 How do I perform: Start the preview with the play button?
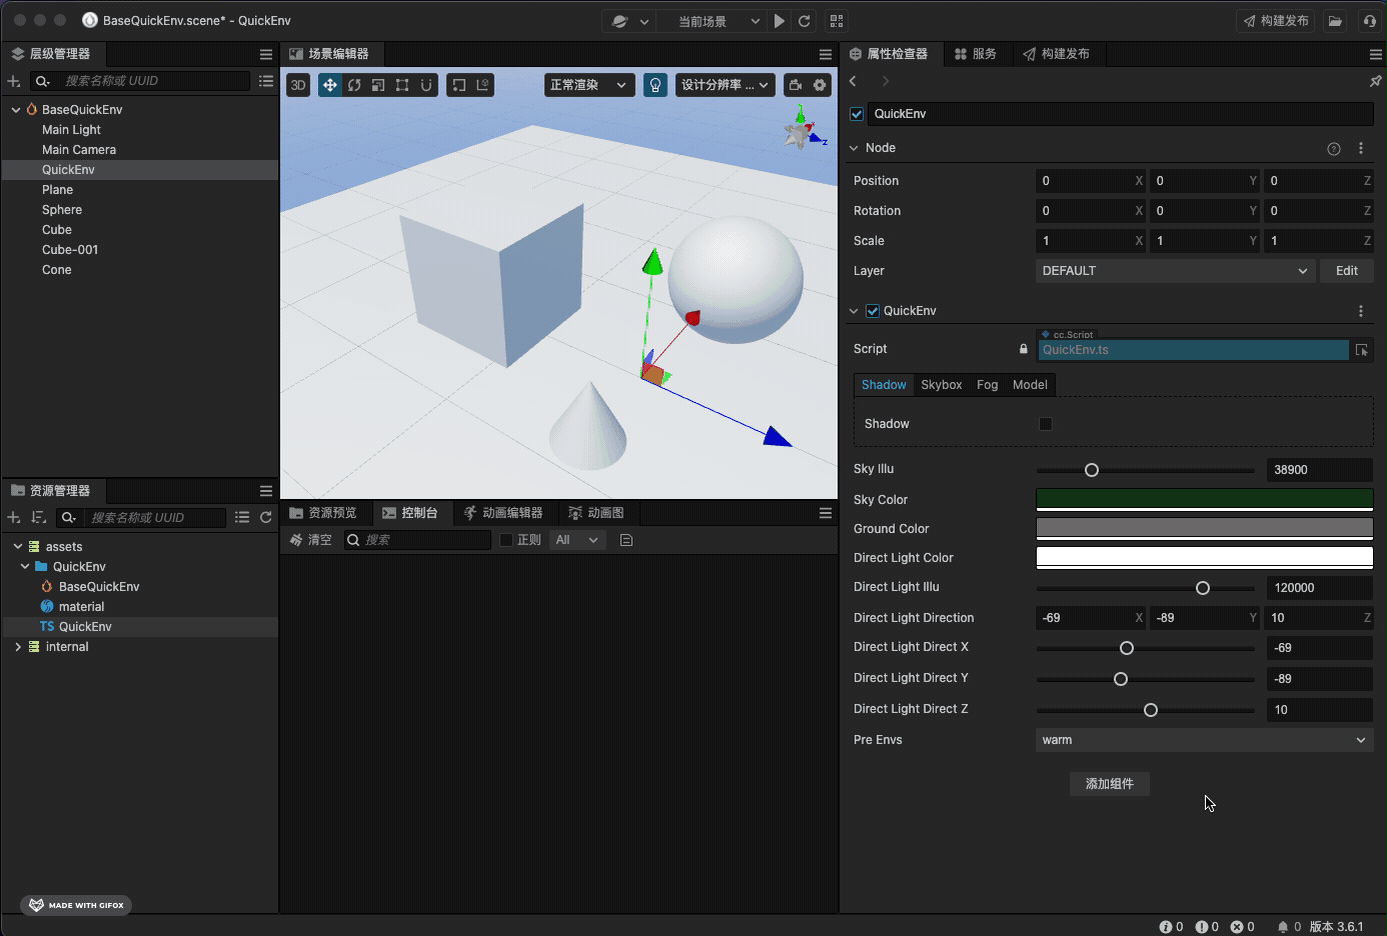pyautogui.click(x=780, y=21)
